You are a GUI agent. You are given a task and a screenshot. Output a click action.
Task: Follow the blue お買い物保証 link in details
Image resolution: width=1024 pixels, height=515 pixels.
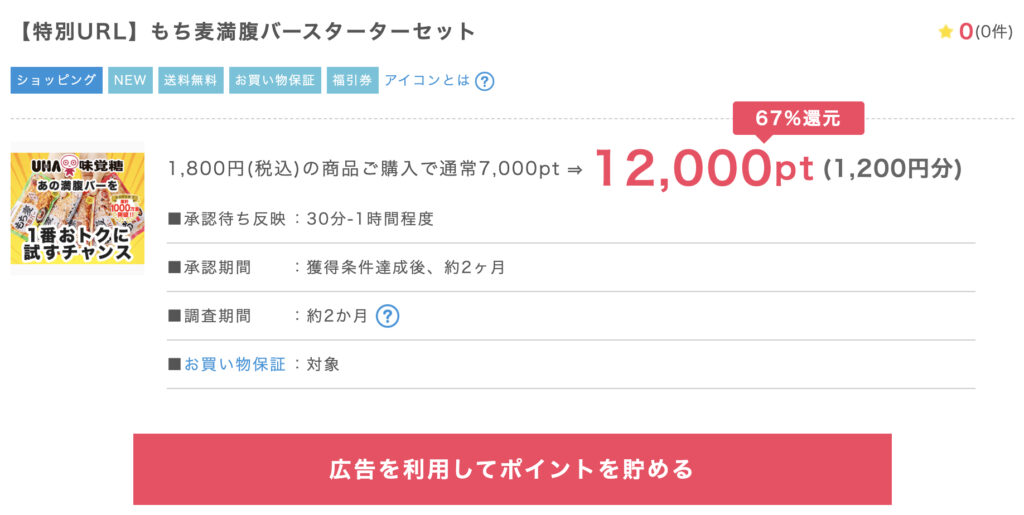click(x=234, y=364)
